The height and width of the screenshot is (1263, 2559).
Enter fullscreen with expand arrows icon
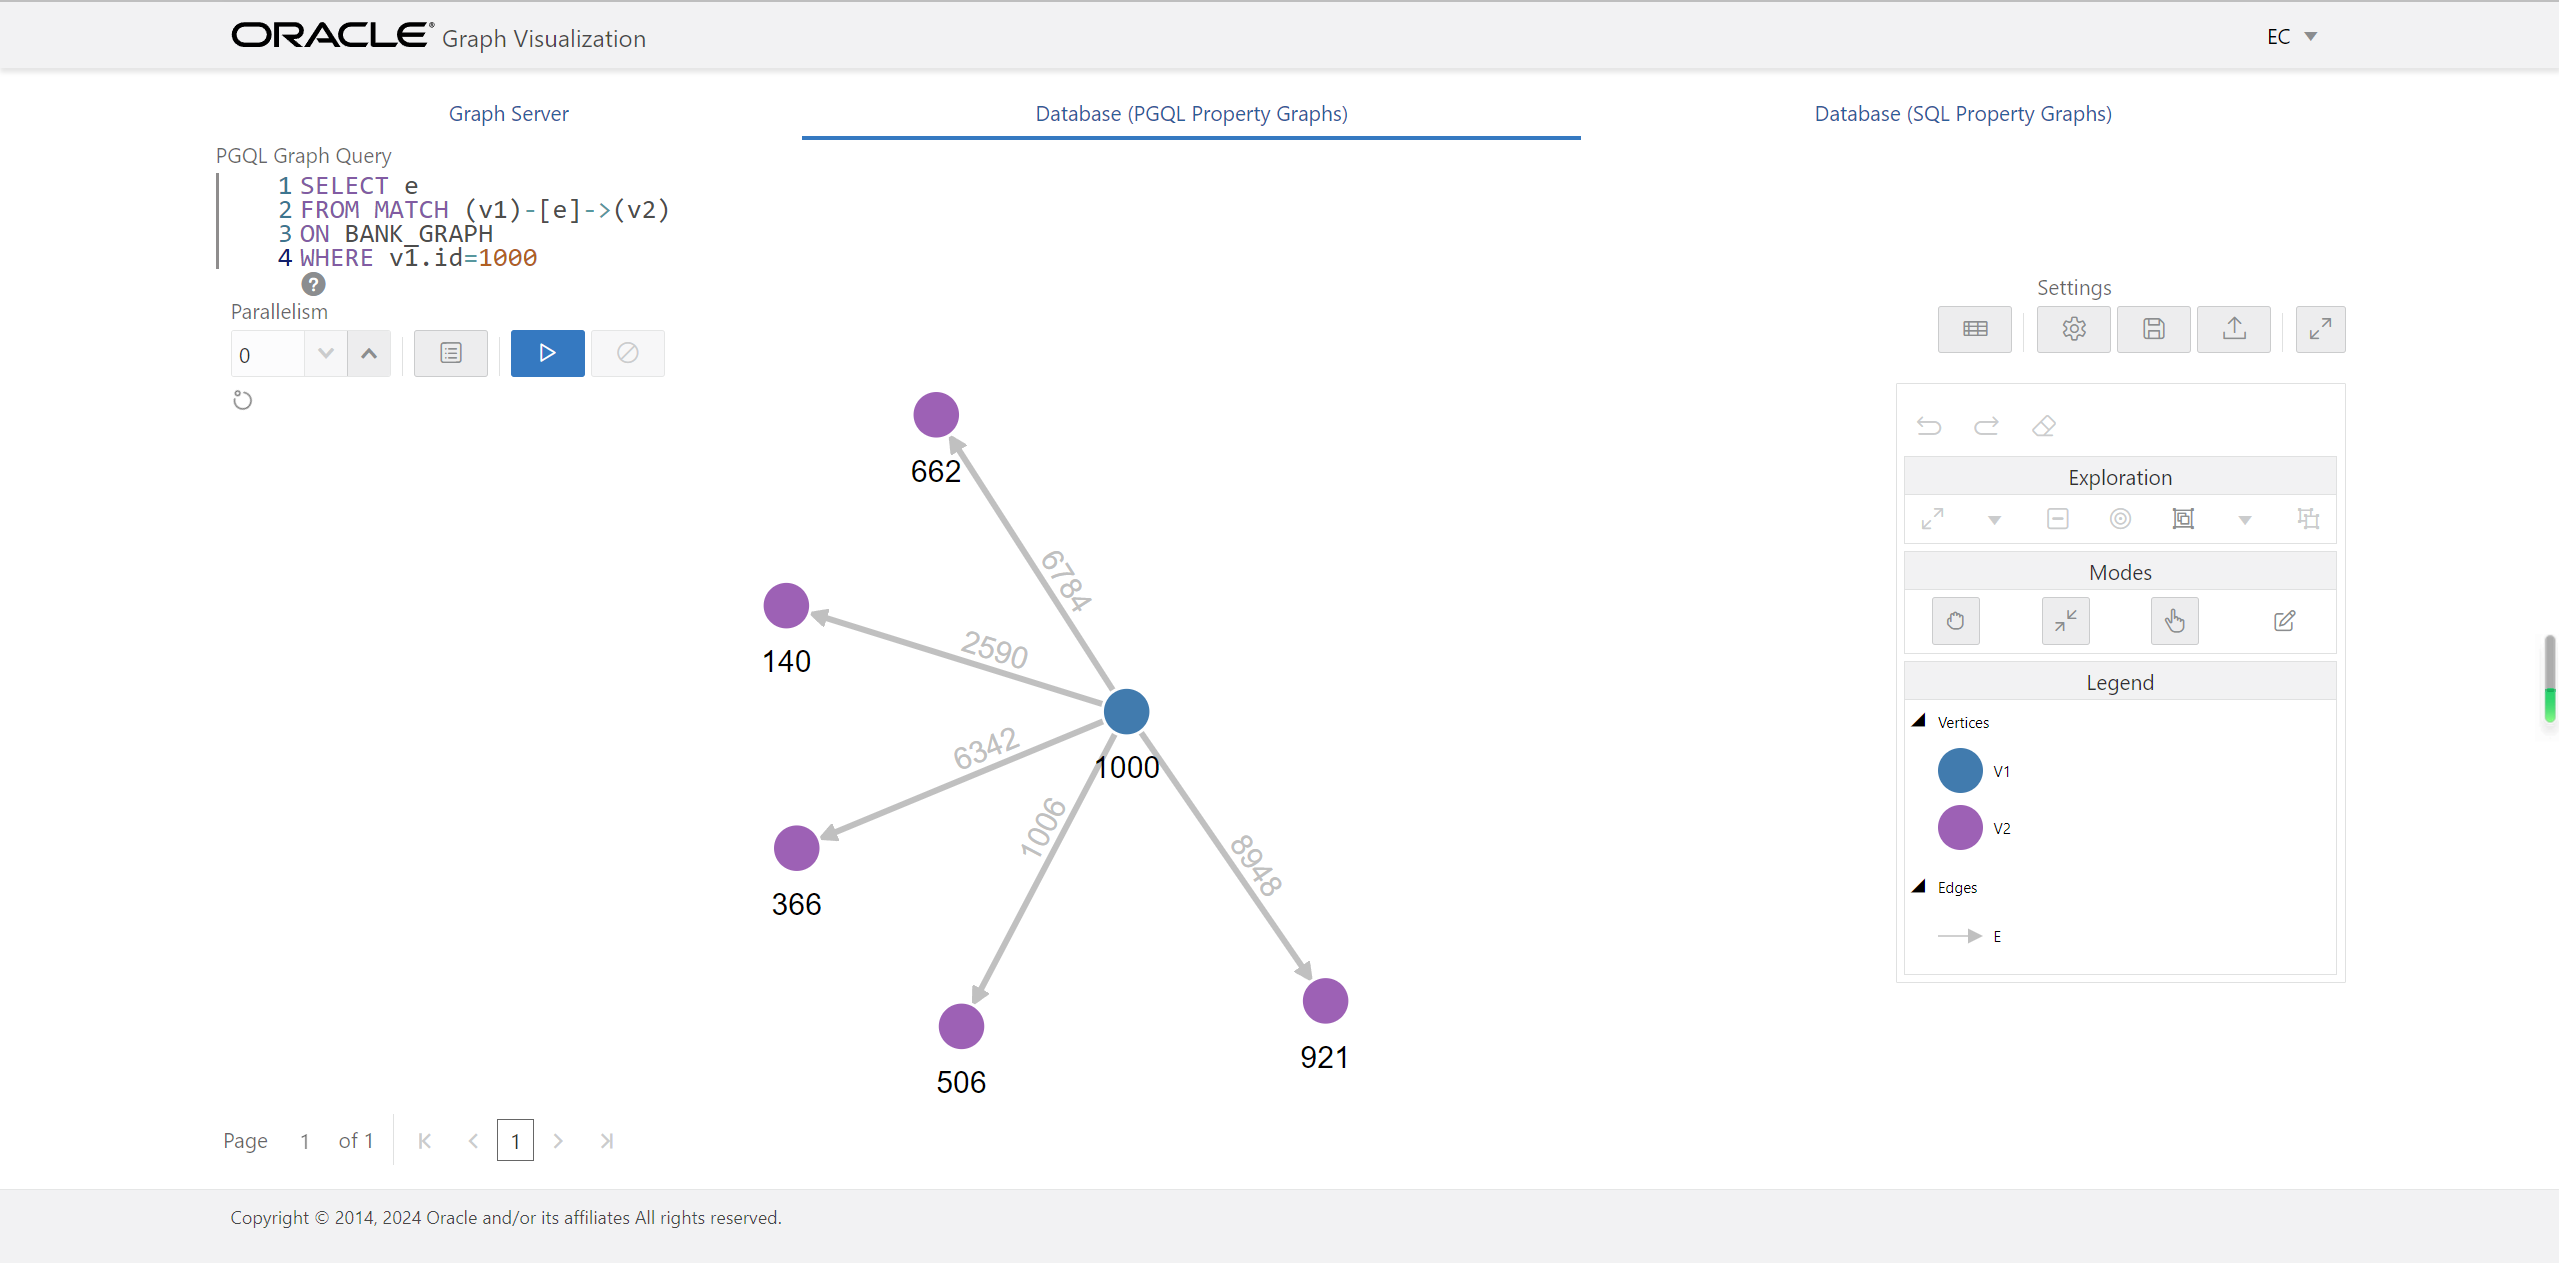pos(2320,329)
